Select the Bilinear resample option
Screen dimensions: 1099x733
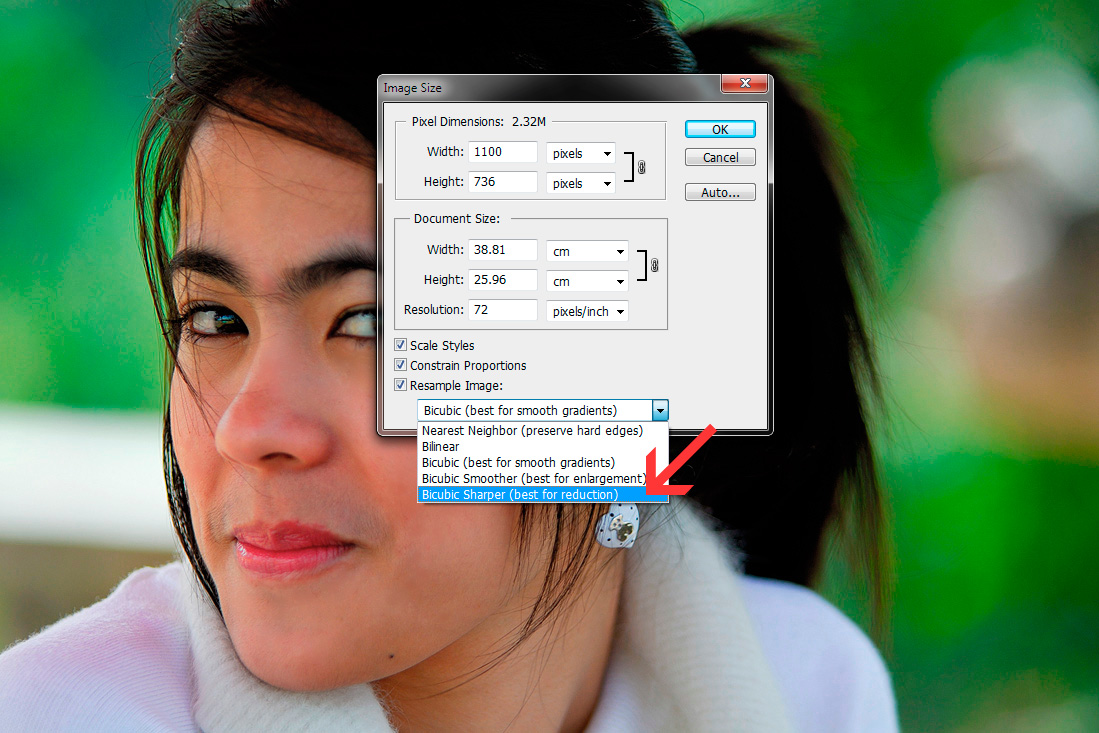coord(441,447)
